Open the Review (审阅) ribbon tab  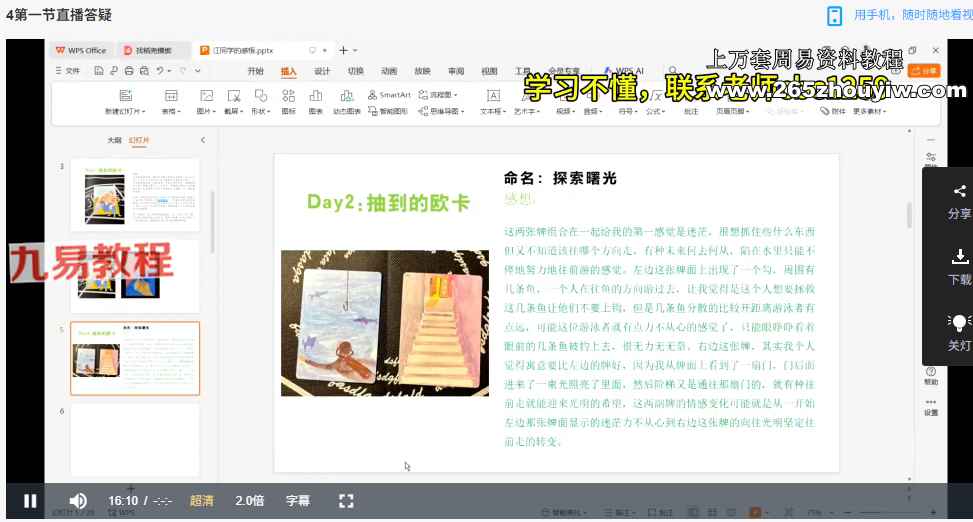point(456,71)
